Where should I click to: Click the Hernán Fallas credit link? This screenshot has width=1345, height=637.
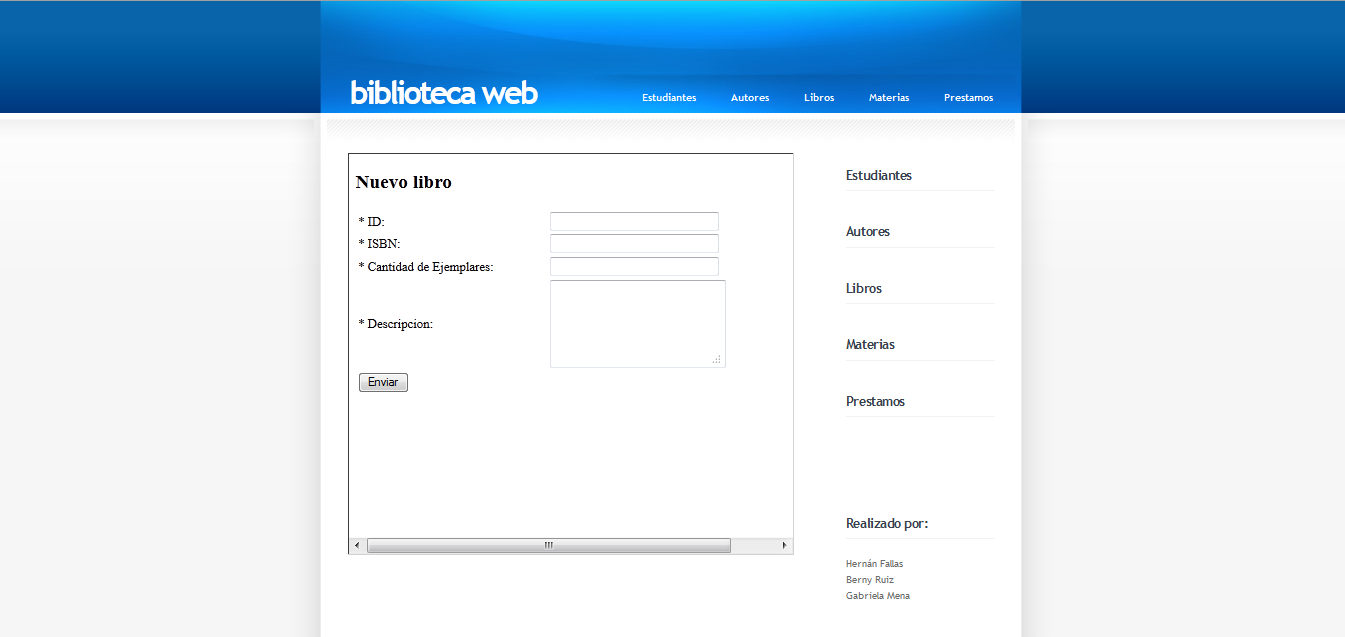coord(874,563)
